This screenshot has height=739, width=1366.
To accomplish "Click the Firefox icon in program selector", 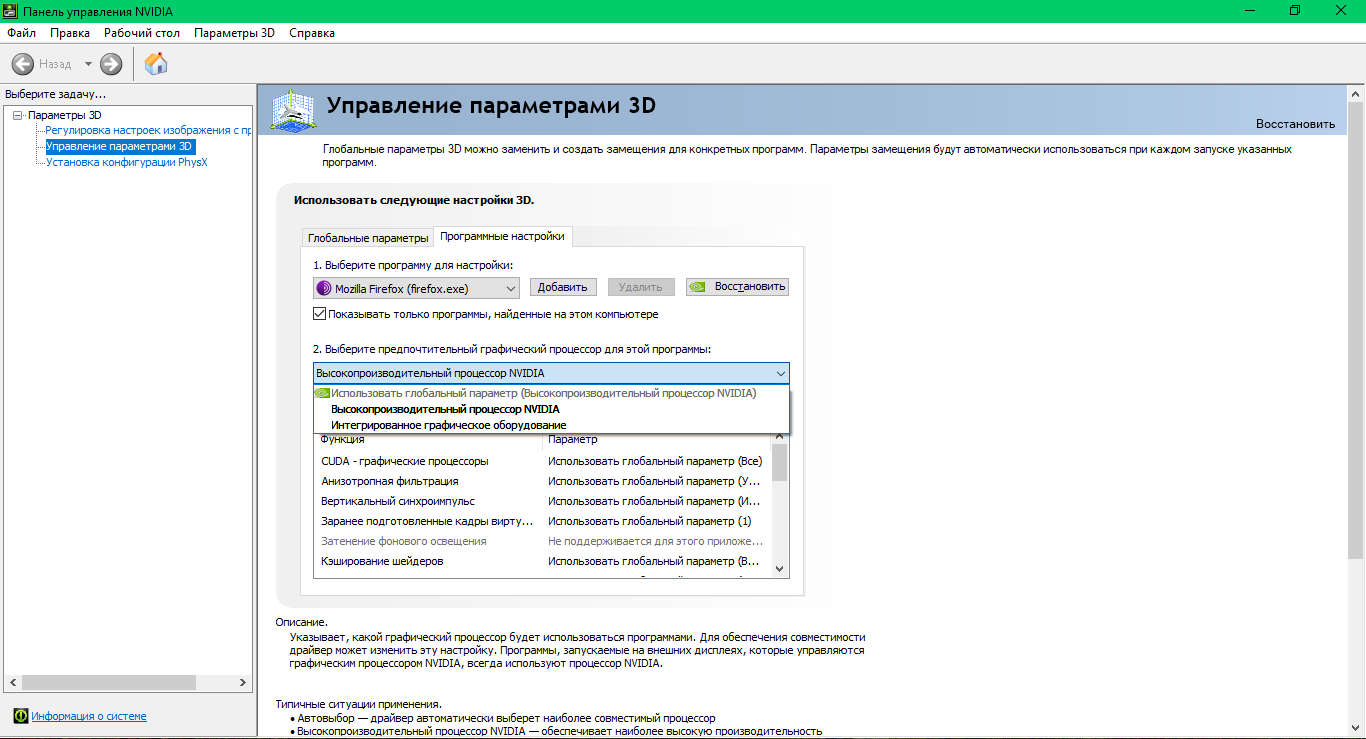I will pos(324,288).
